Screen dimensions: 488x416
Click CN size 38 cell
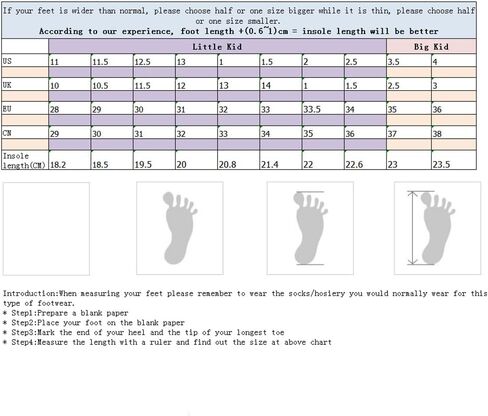[454, 133]
